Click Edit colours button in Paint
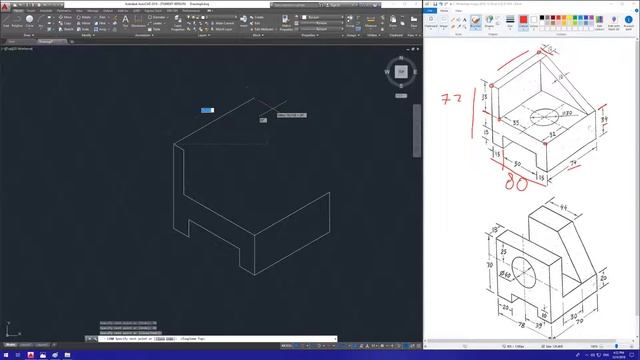This screenshot has width=640, height=360. click(599, 22)
